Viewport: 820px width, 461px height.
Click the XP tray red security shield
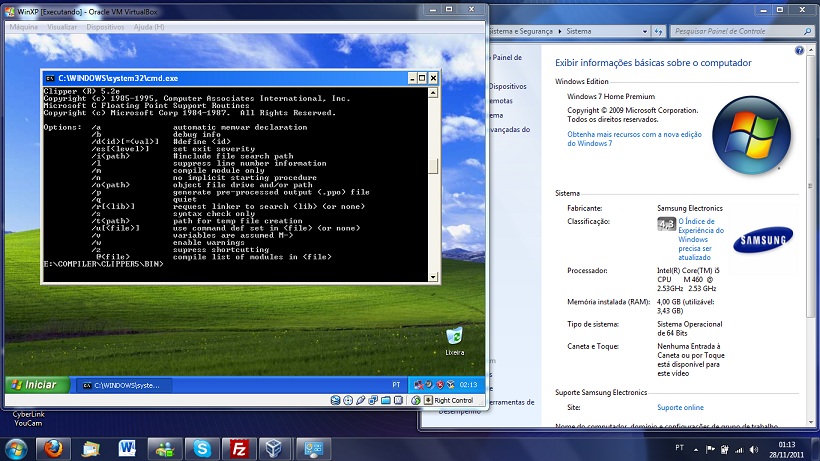[440, 385]
